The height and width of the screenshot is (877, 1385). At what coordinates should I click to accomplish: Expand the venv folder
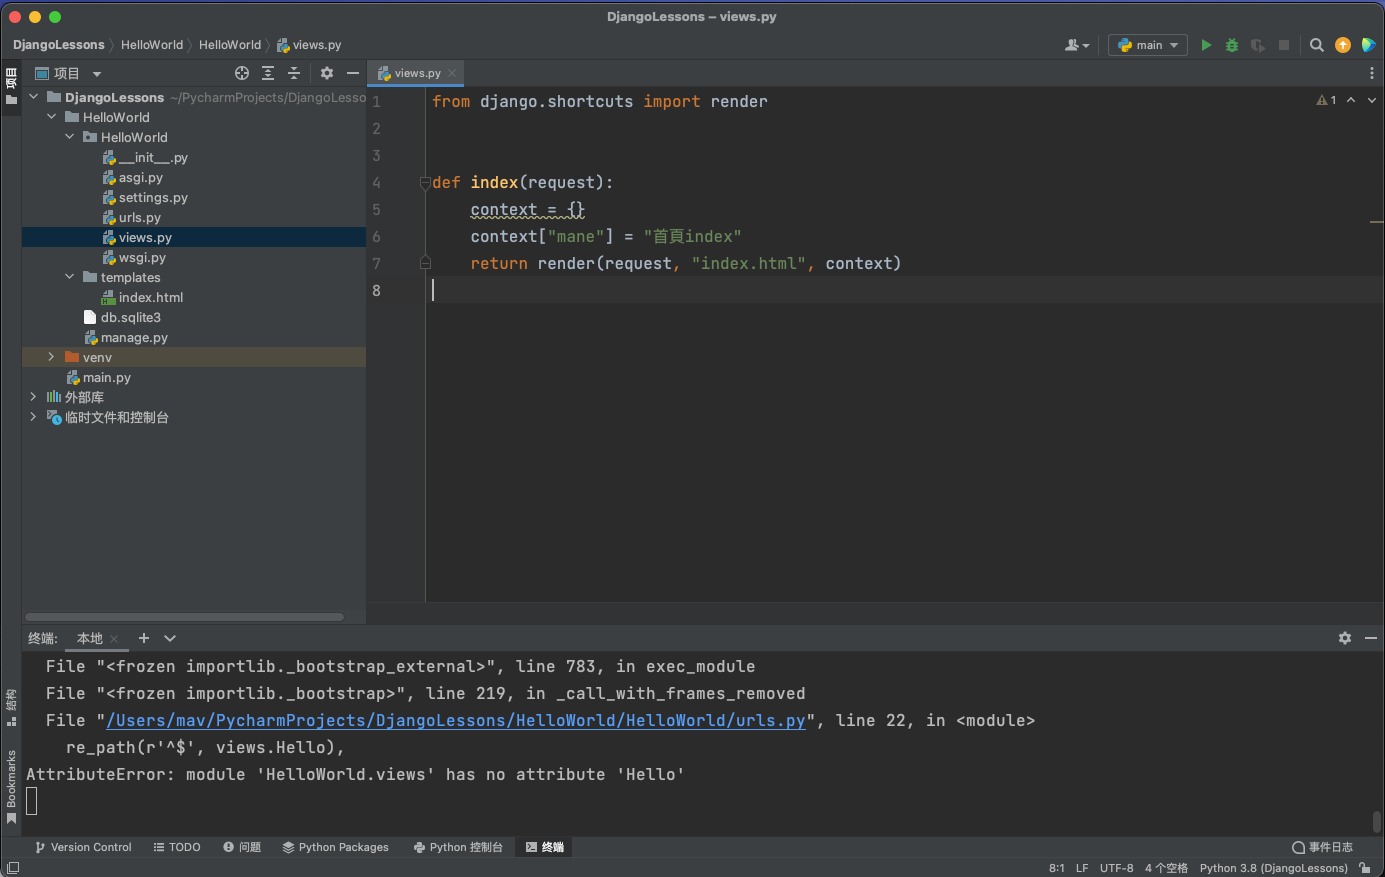[x=51, y=357]
